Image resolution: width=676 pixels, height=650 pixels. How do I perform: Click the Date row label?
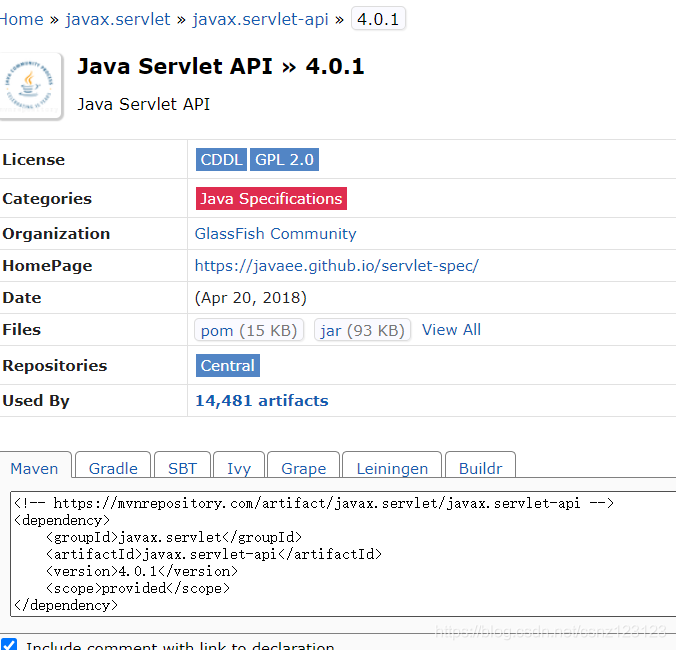22,298
